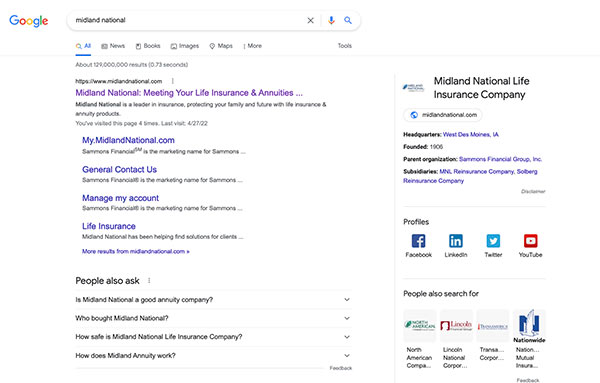Open North American Company thumbnail
The image size is (600, 383).
(419, 326)
